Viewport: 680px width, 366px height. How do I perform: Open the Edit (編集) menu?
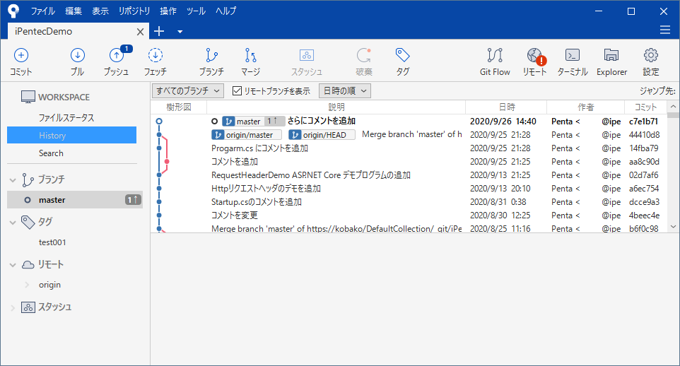[x=73, y=11]
